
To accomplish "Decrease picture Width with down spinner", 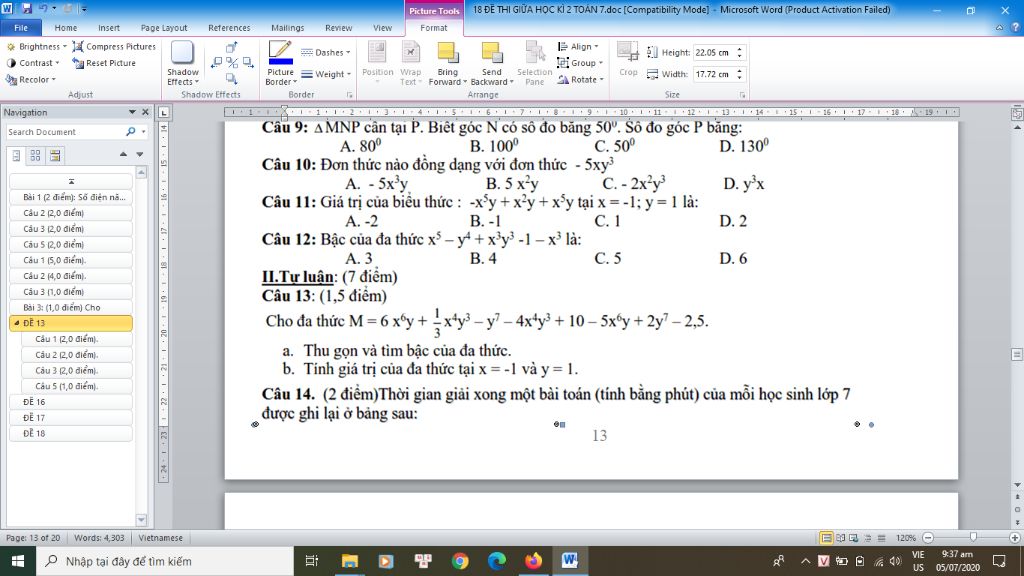I will pos(739,78).
